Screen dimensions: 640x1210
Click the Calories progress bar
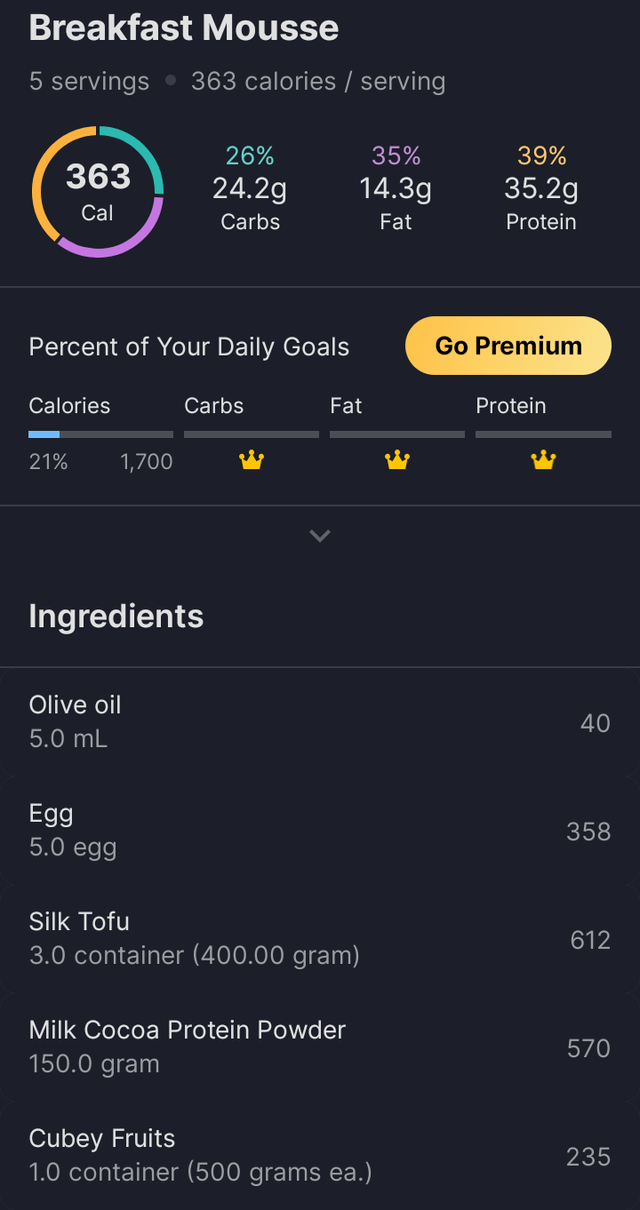(101, 435)
